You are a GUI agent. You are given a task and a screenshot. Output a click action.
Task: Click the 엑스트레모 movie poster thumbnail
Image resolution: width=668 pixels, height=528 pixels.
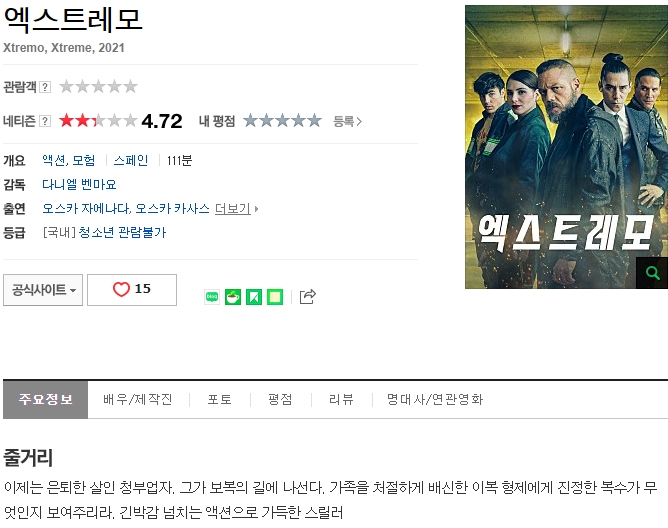point(566,147)
